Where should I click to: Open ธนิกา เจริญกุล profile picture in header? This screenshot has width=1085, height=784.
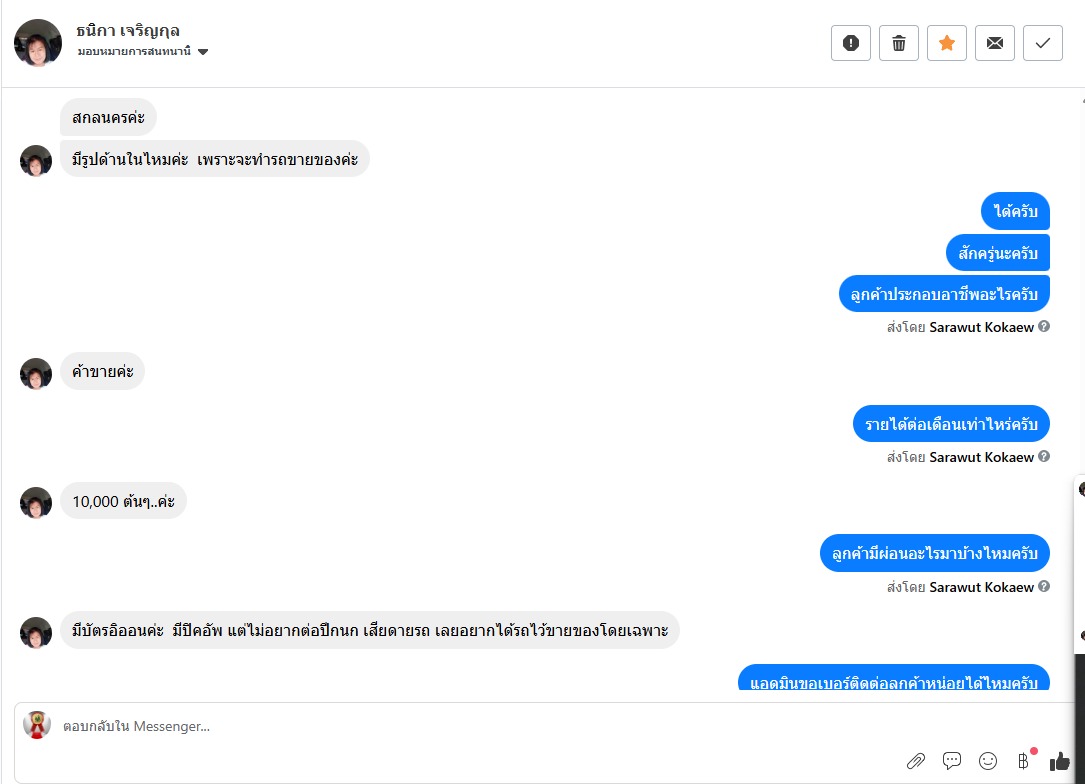tap(38, 43)
